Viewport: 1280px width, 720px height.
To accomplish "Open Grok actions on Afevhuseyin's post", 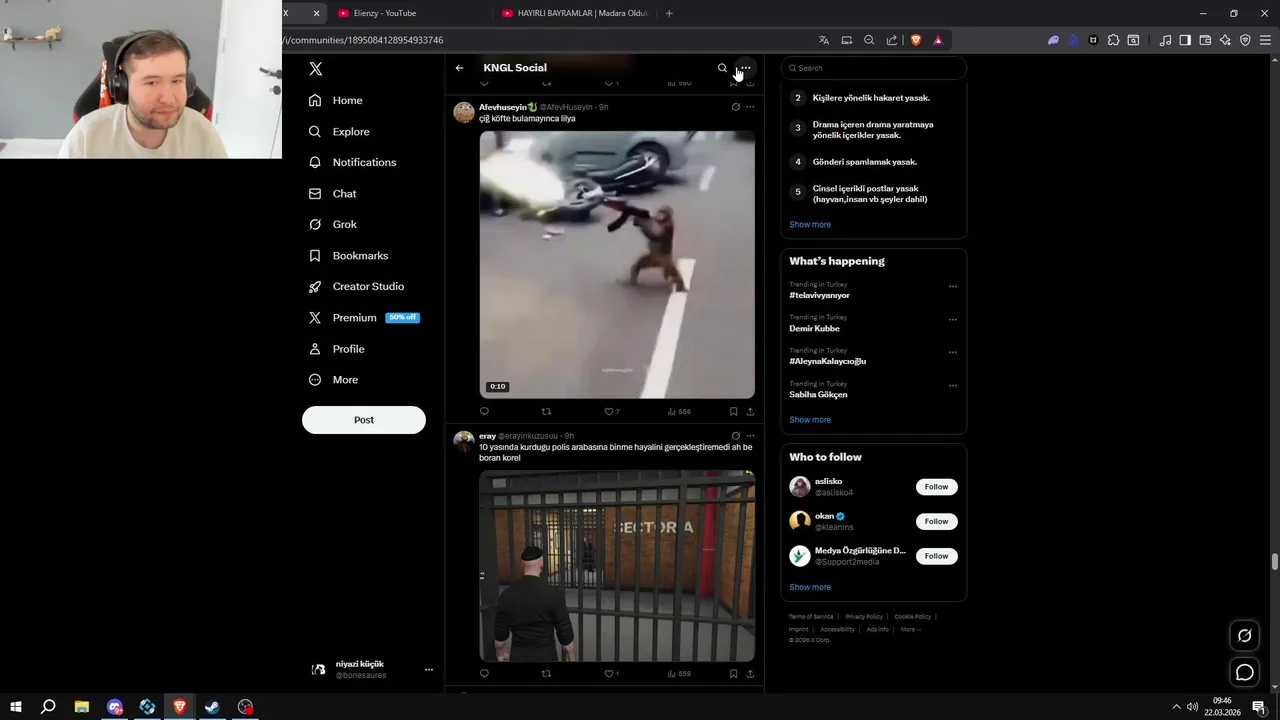I will pos(735,107).
